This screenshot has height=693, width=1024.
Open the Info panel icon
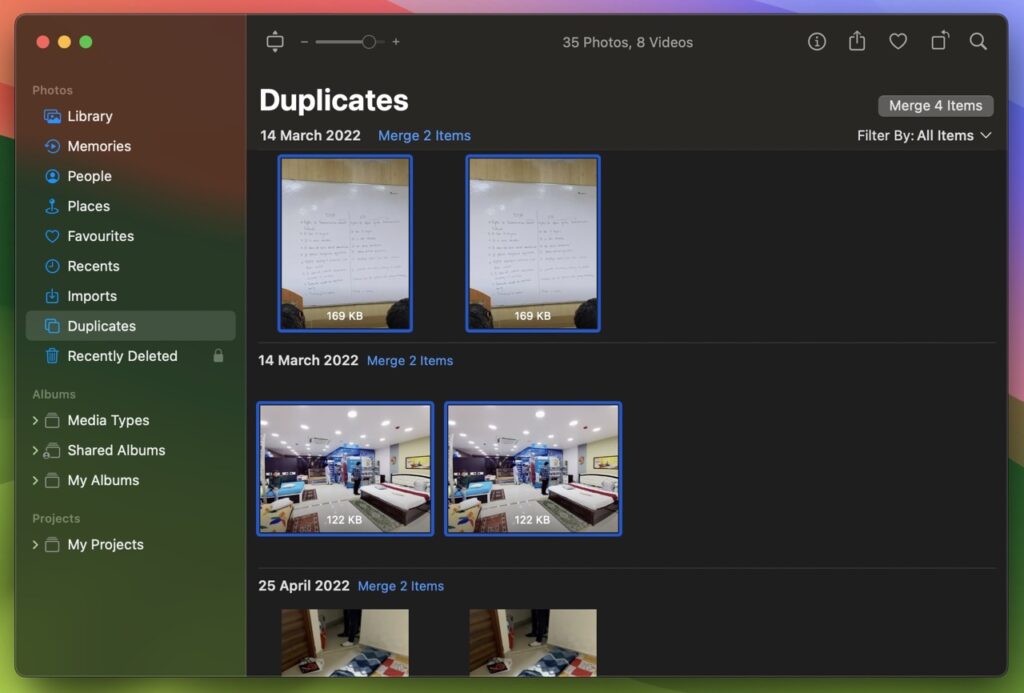pos(816,42)
